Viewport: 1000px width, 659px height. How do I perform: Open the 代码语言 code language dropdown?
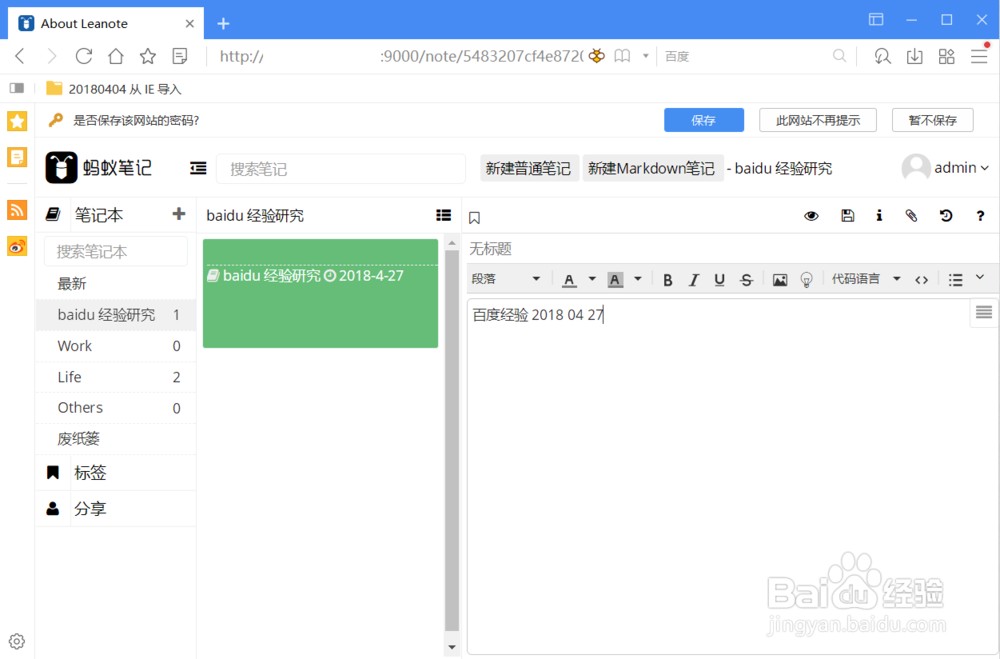[x=866, y=279]
